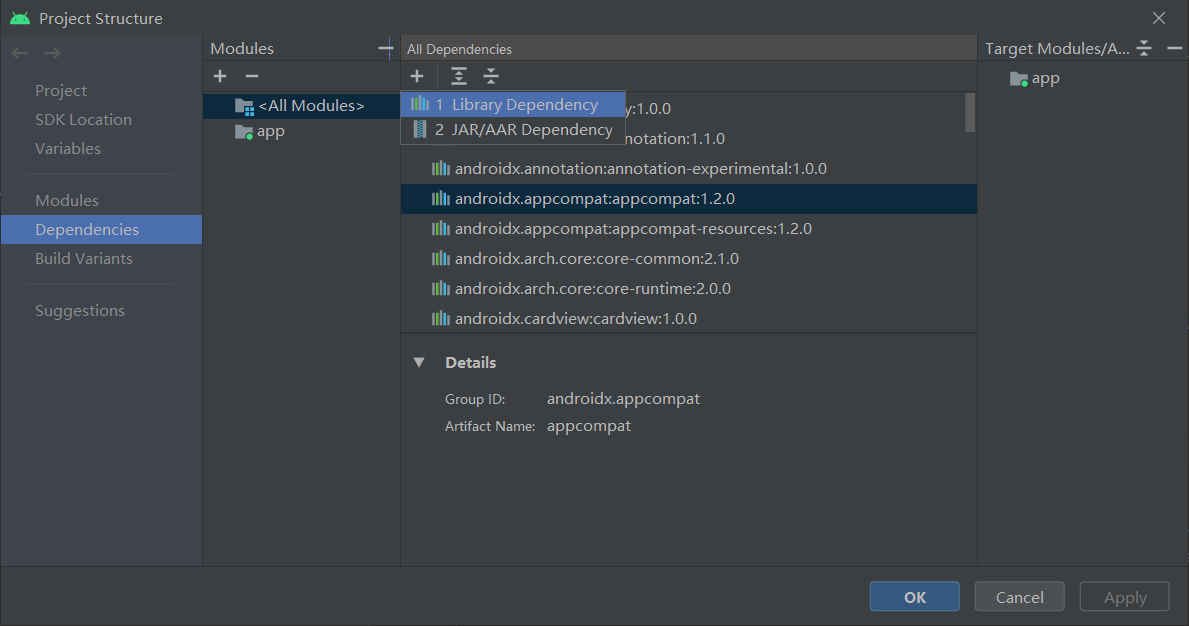Click the All Modules folder icon
1189x626 pixels.
click(244, 107)
